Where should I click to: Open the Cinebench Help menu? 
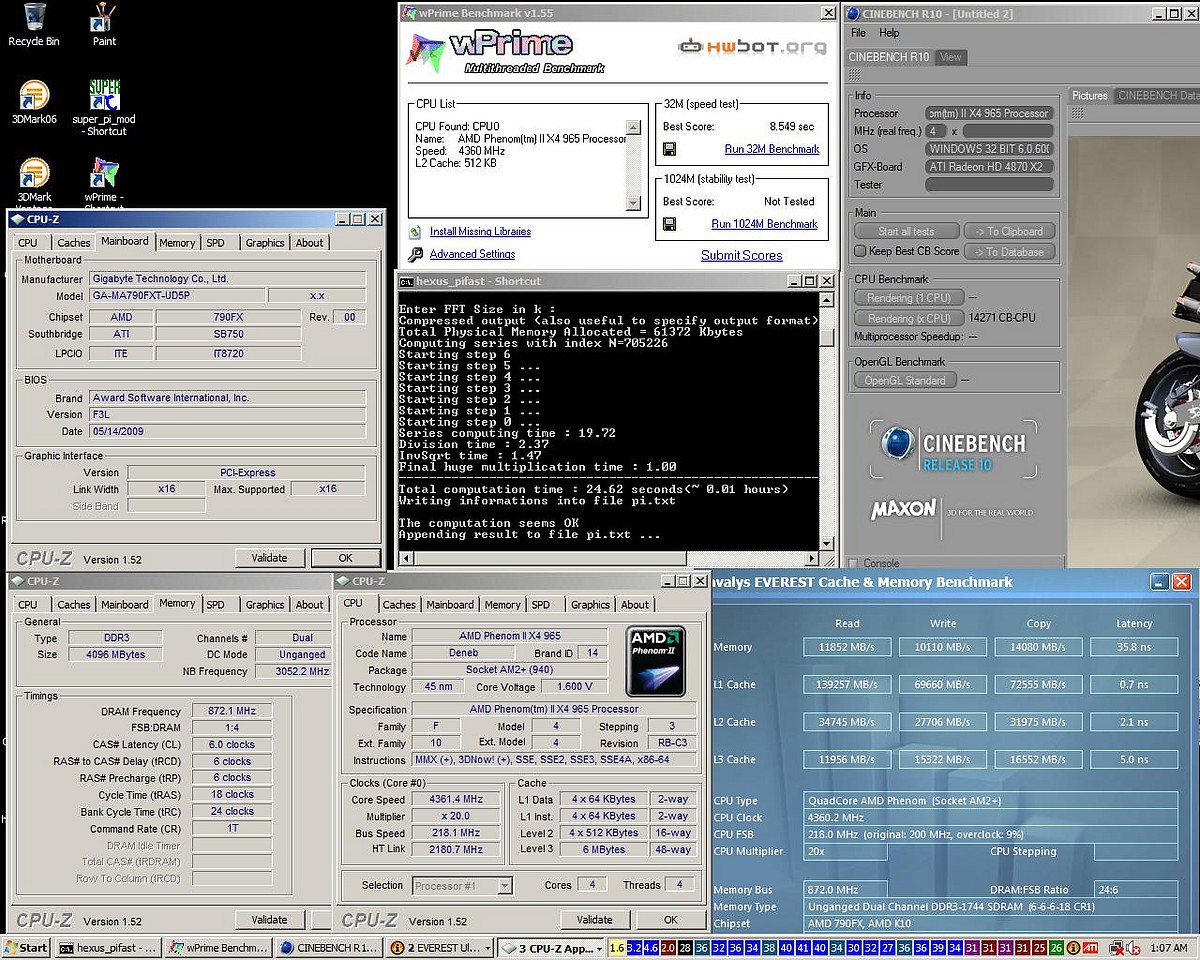pos(889,33)
